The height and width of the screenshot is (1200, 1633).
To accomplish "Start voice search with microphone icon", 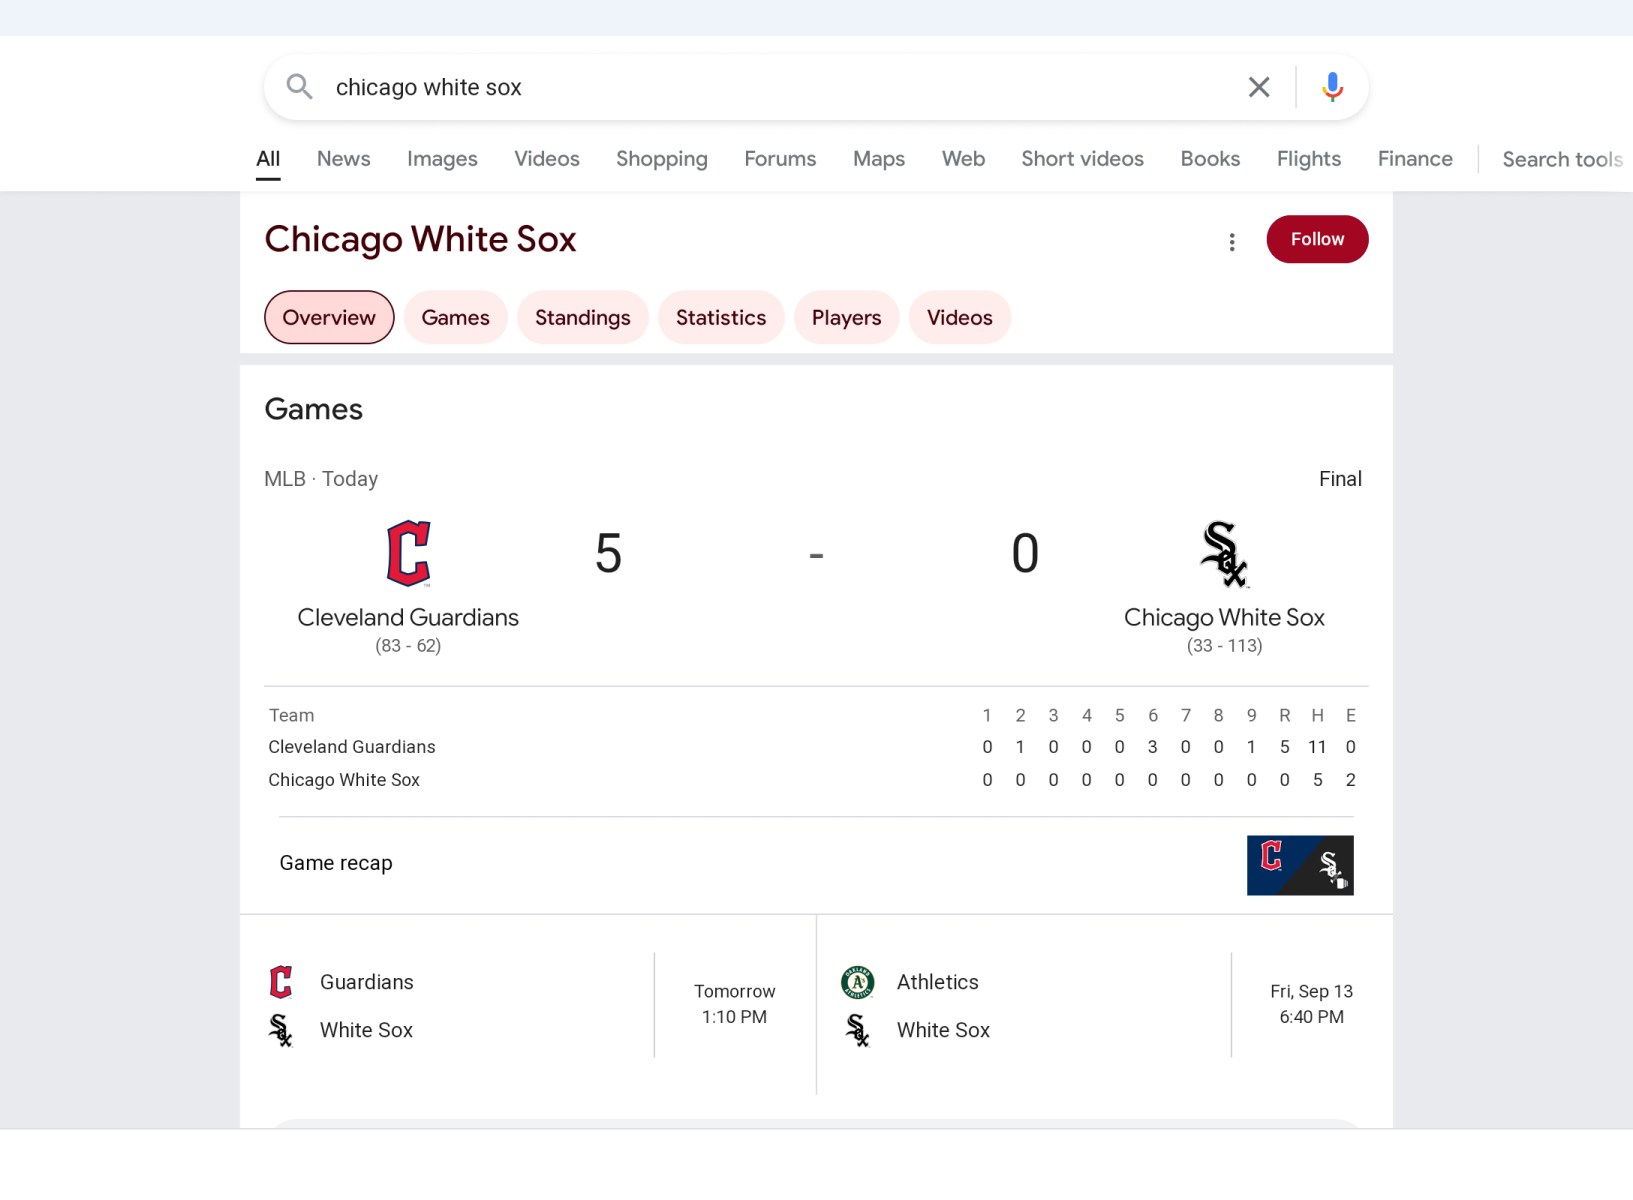I will click(x=1332, y=87).
